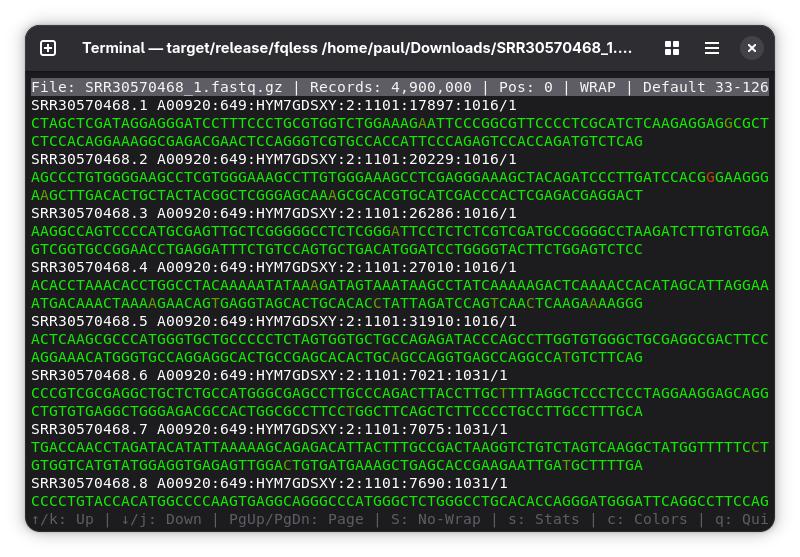Viewport: 800px width, 557px height.
Task: Click the '↓/j: Down' help hint
Action: (161, 520)
